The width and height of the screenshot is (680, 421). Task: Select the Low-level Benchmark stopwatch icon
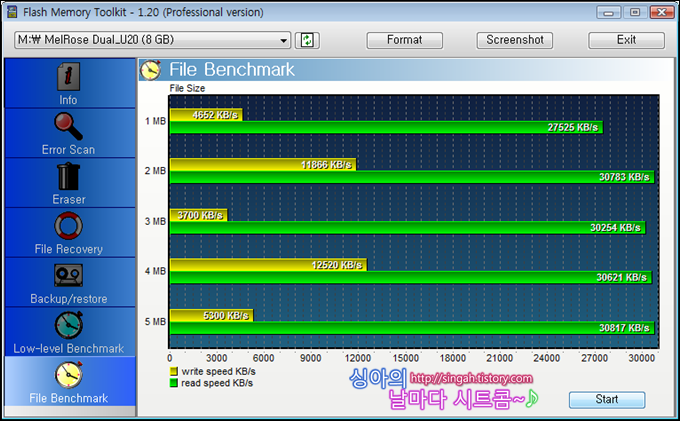[69, 325]
